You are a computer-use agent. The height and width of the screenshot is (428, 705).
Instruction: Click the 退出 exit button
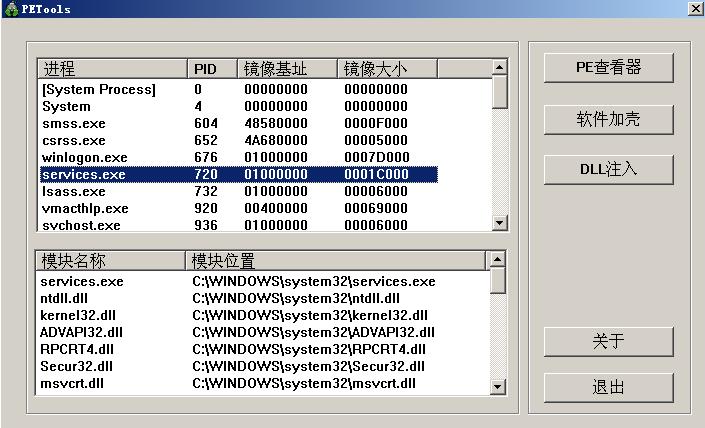[608, 388]
